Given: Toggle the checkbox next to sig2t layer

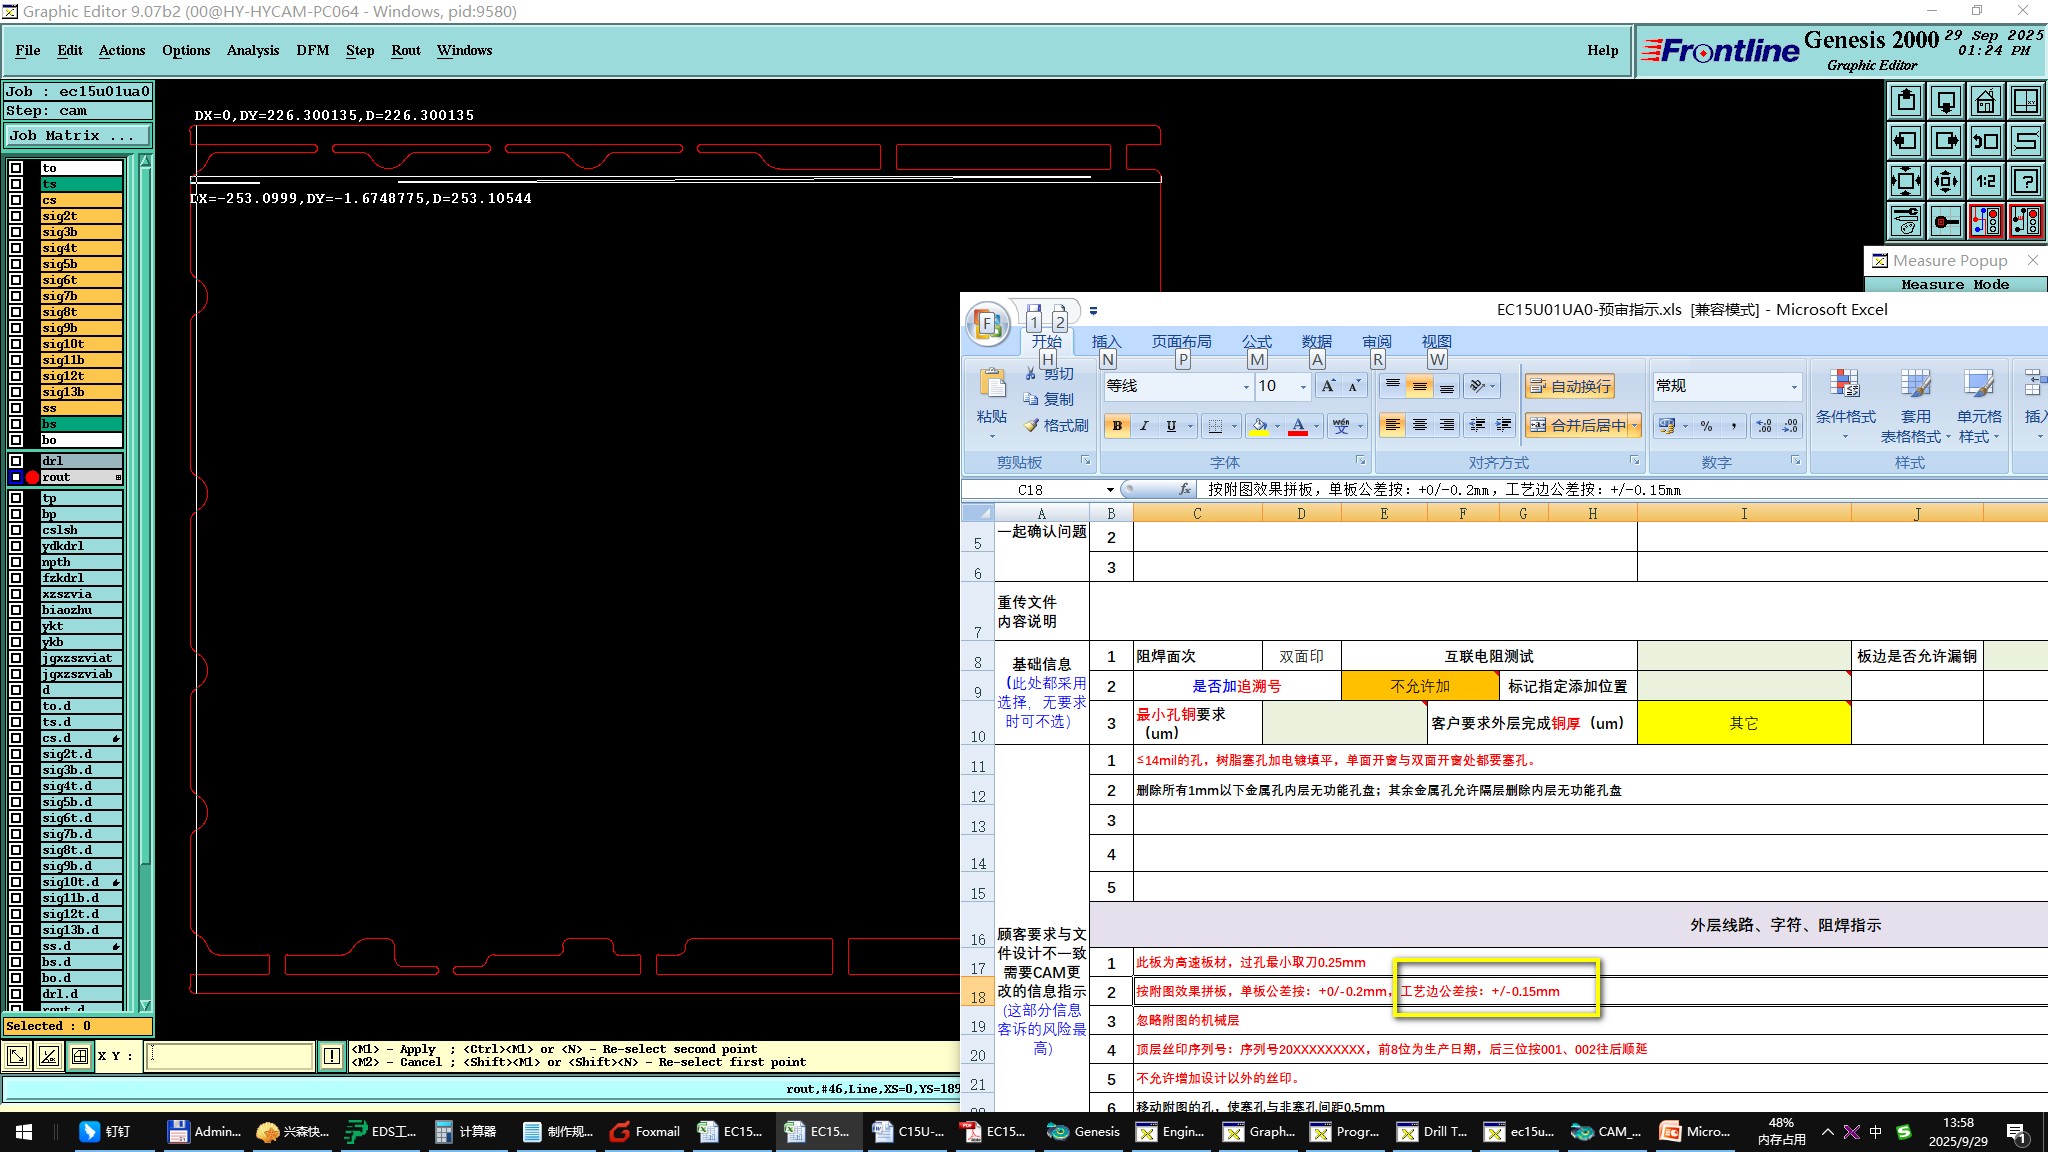Looking at the screenshot, I should click(x=16, y=216).
